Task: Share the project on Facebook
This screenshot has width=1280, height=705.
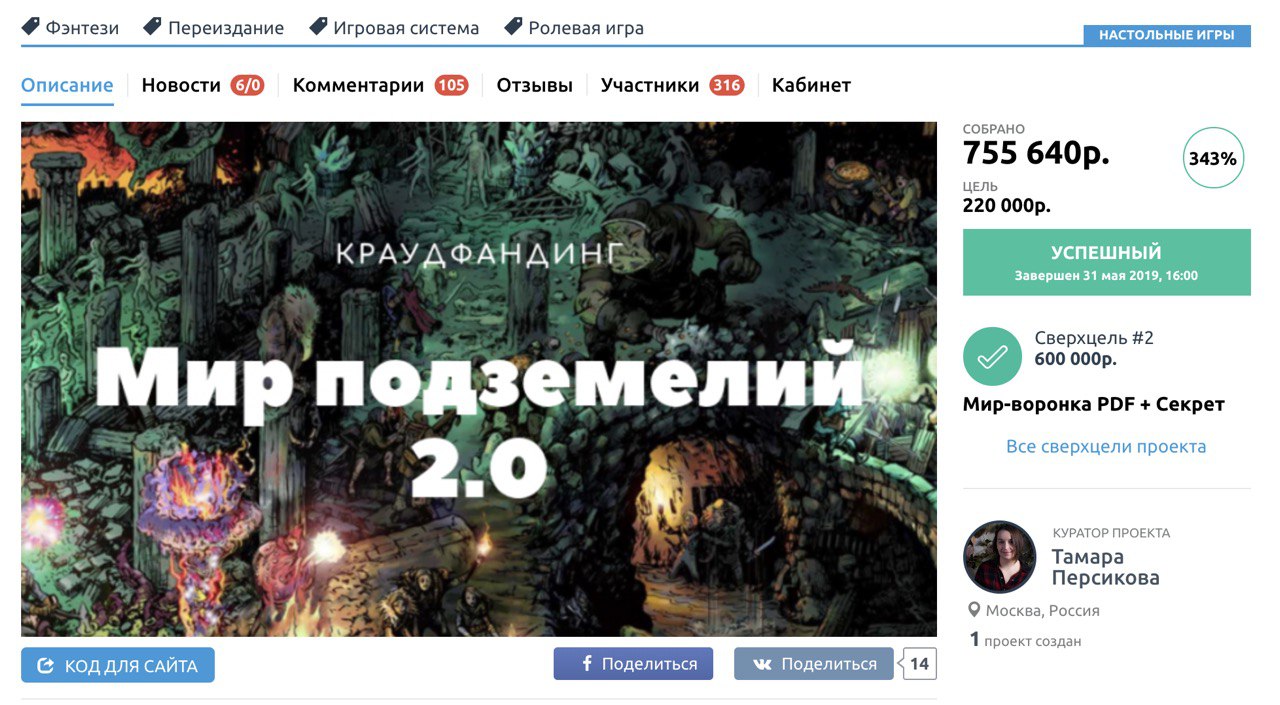Action: point(633,664)
